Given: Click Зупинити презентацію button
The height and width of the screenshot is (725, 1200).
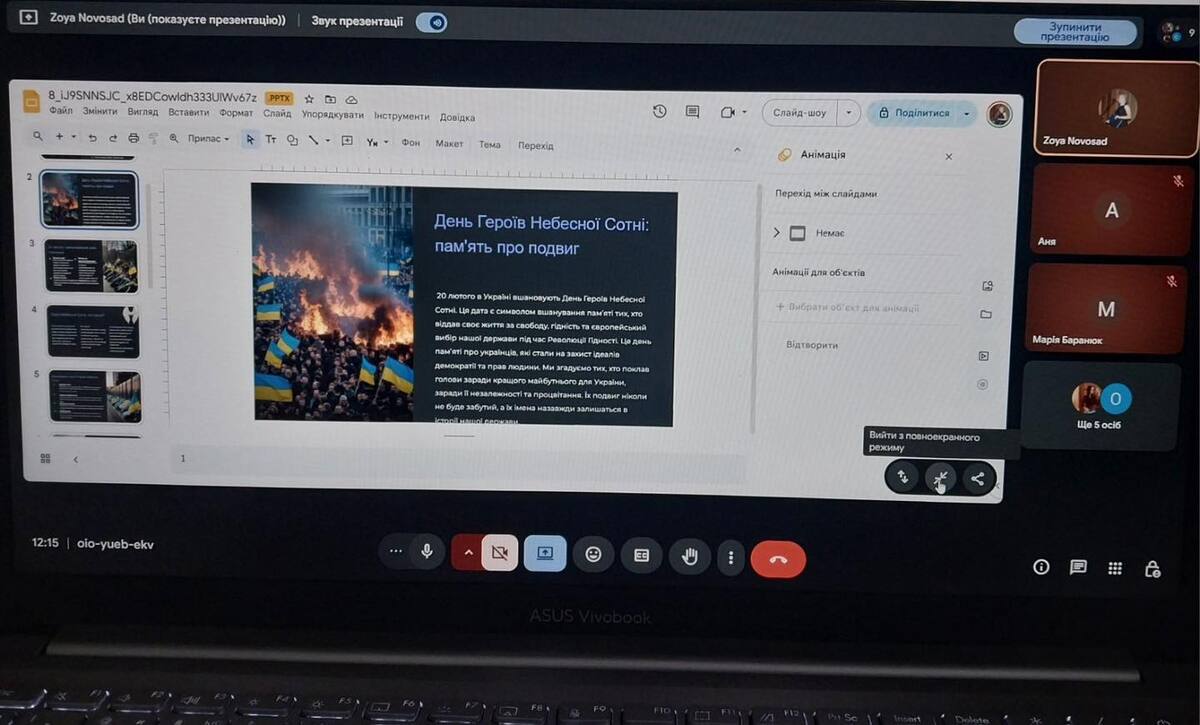Looking at the screenshot, I should point(1075,32).
